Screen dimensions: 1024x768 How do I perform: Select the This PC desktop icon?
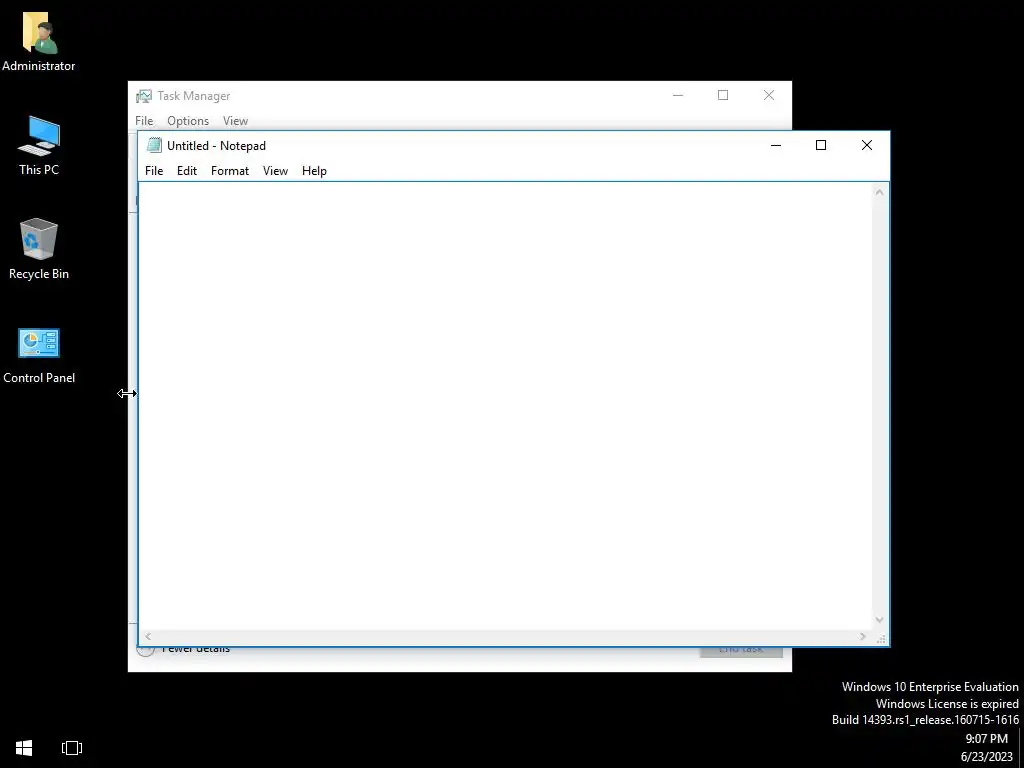(39, 145)
